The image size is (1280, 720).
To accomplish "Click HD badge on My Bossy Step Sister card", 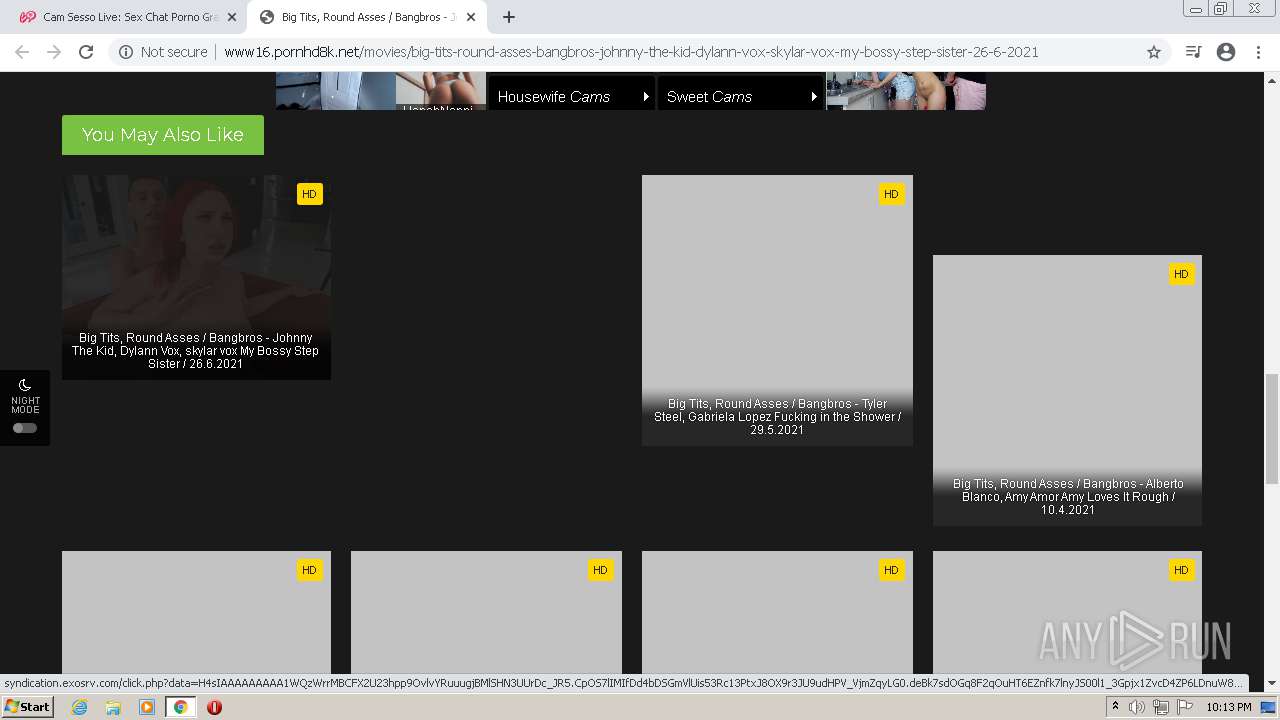I will pyautogui.click(x=309, y=194).
